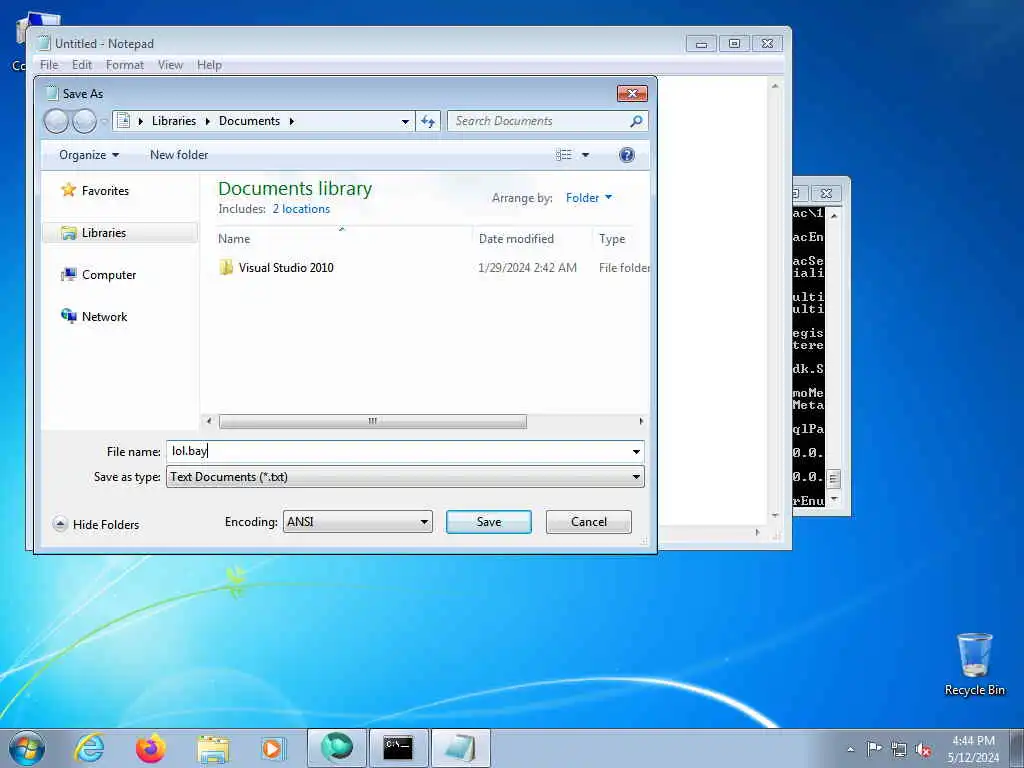The width and height of the screenshot is (1024, 768).
Task: Select the Visual Studio 2010 folder icon
Action: point(226,268)
